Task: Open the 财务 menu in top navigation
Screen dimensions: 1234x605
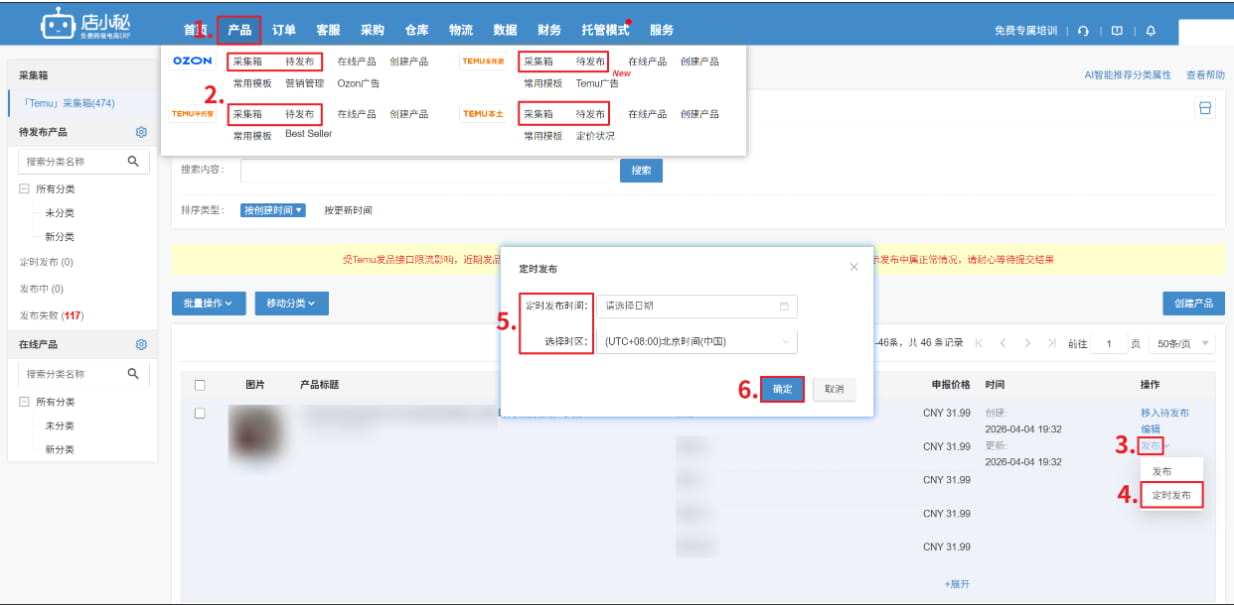Action: [549, 30]
